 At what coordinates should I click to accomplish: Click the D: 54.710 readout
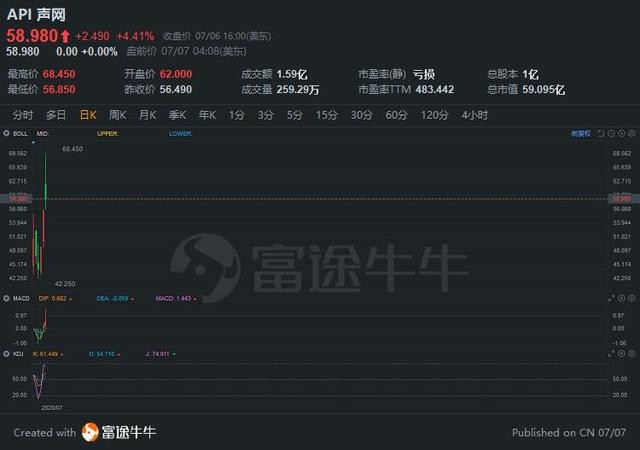click(x=102, y=354)
